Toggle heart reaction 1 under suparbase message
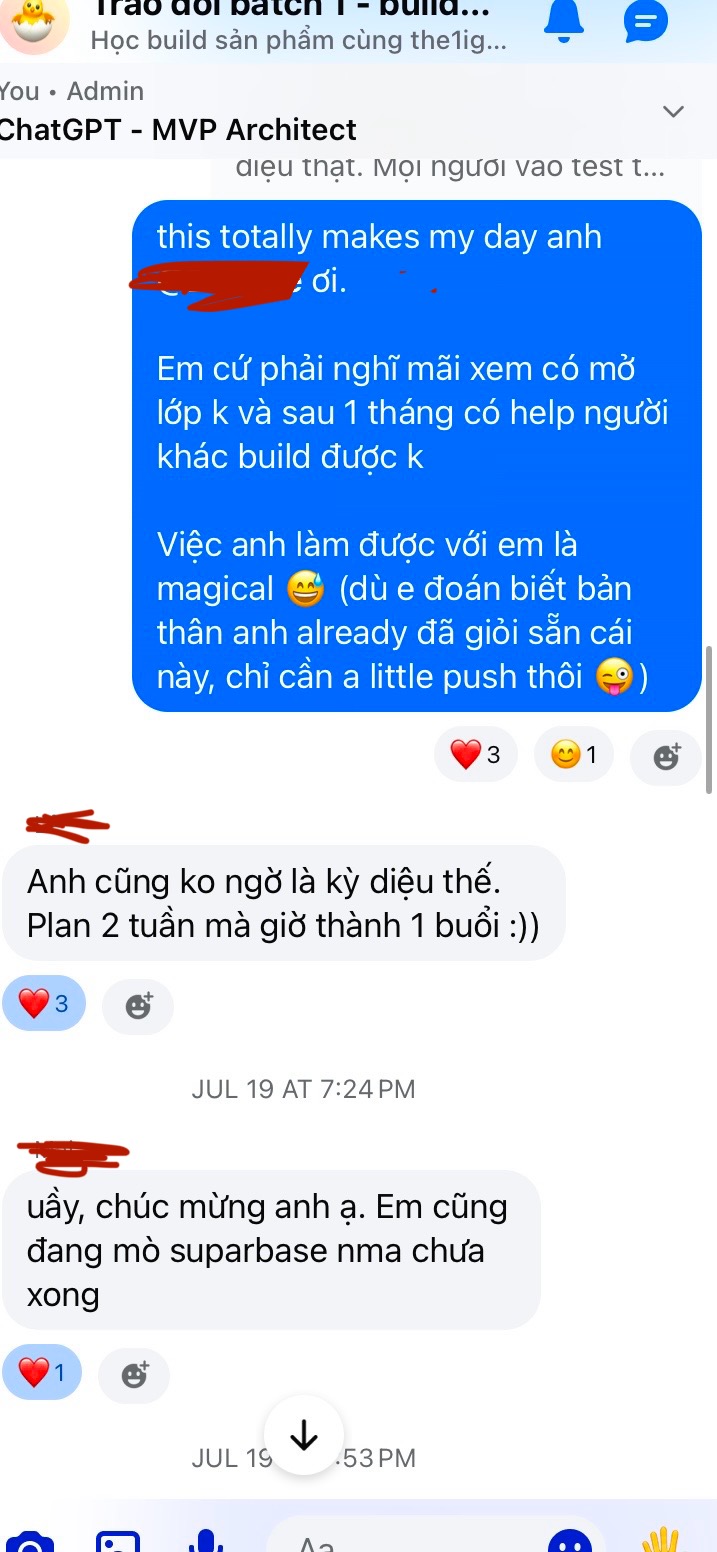Screen dimensions: 717x1552 click(x=42, y=1373)
